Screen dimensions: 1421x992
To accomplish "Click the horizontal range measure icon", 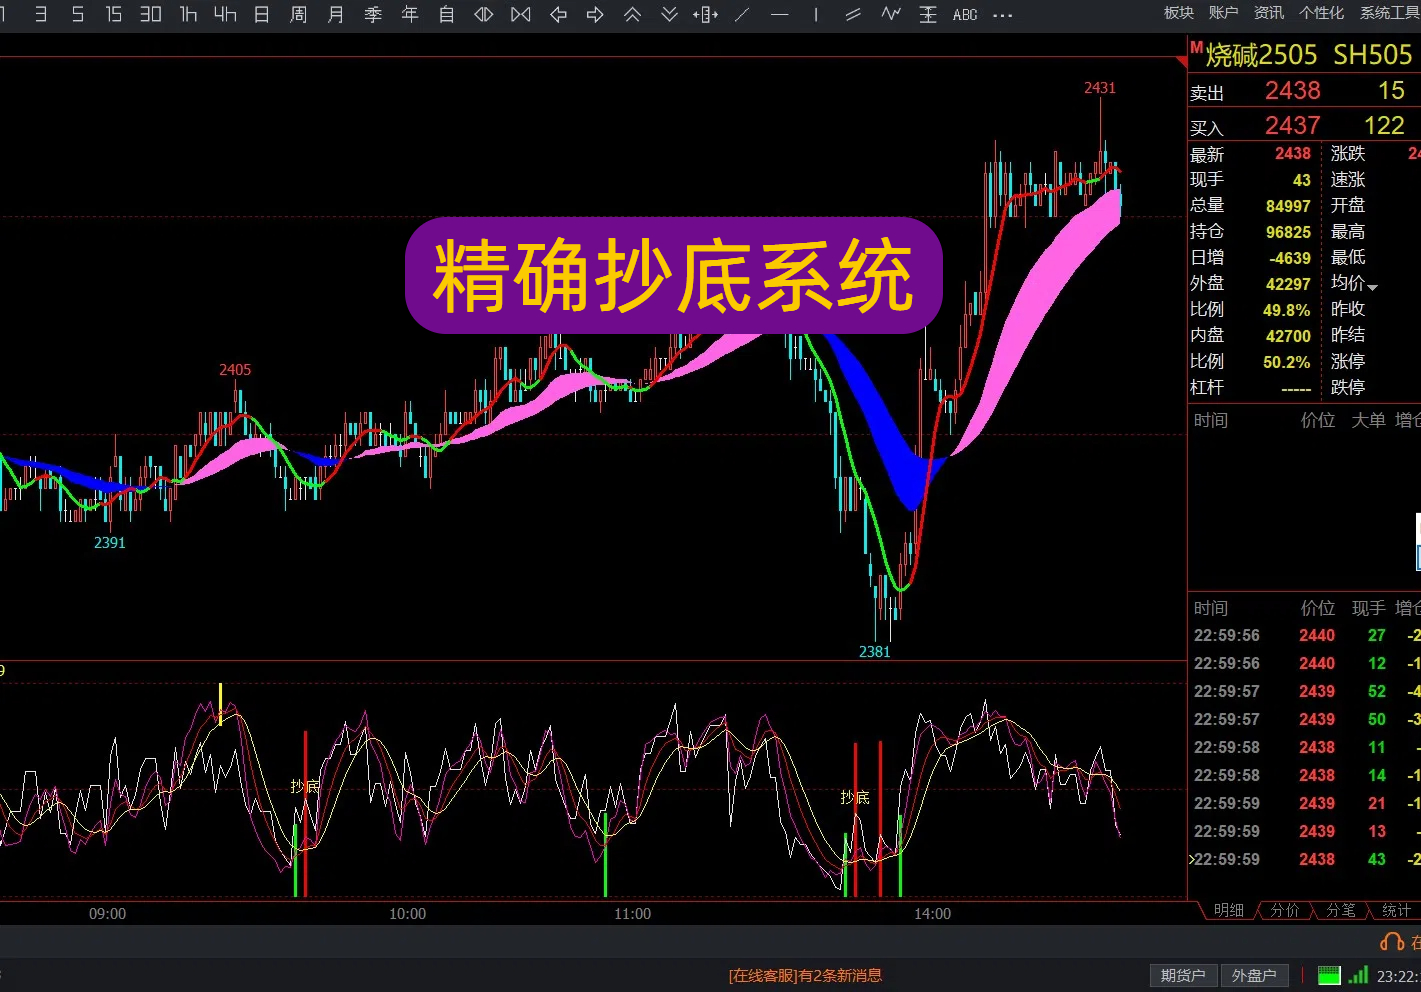I will (x=706, y=14).
